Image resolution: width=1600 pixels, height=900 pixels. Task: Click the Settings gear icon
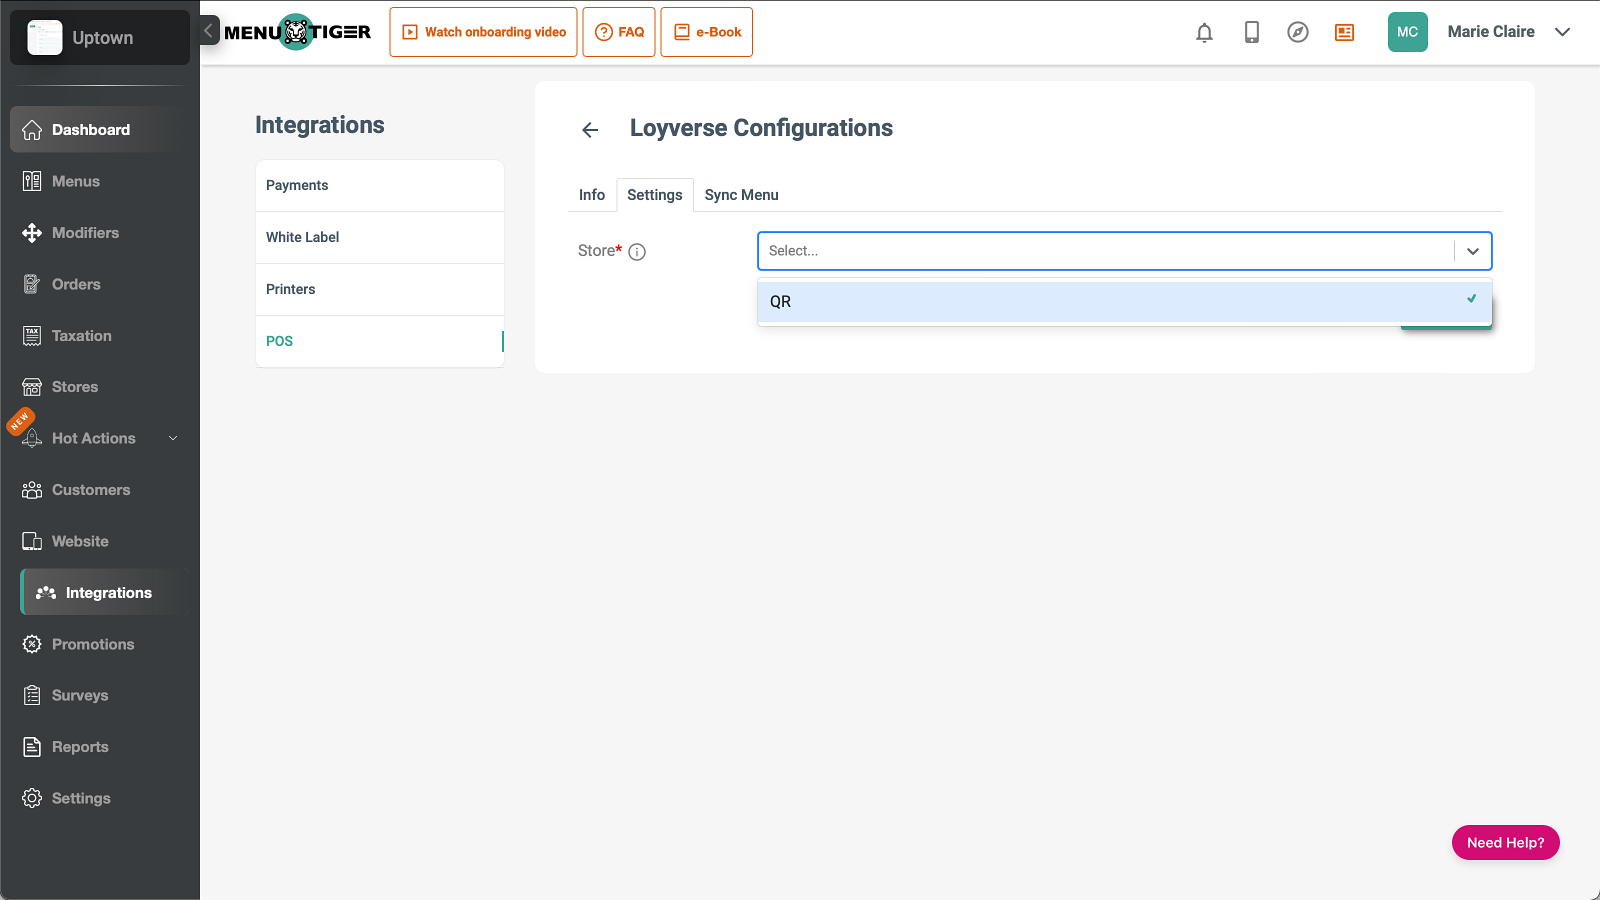pos(32,798)
